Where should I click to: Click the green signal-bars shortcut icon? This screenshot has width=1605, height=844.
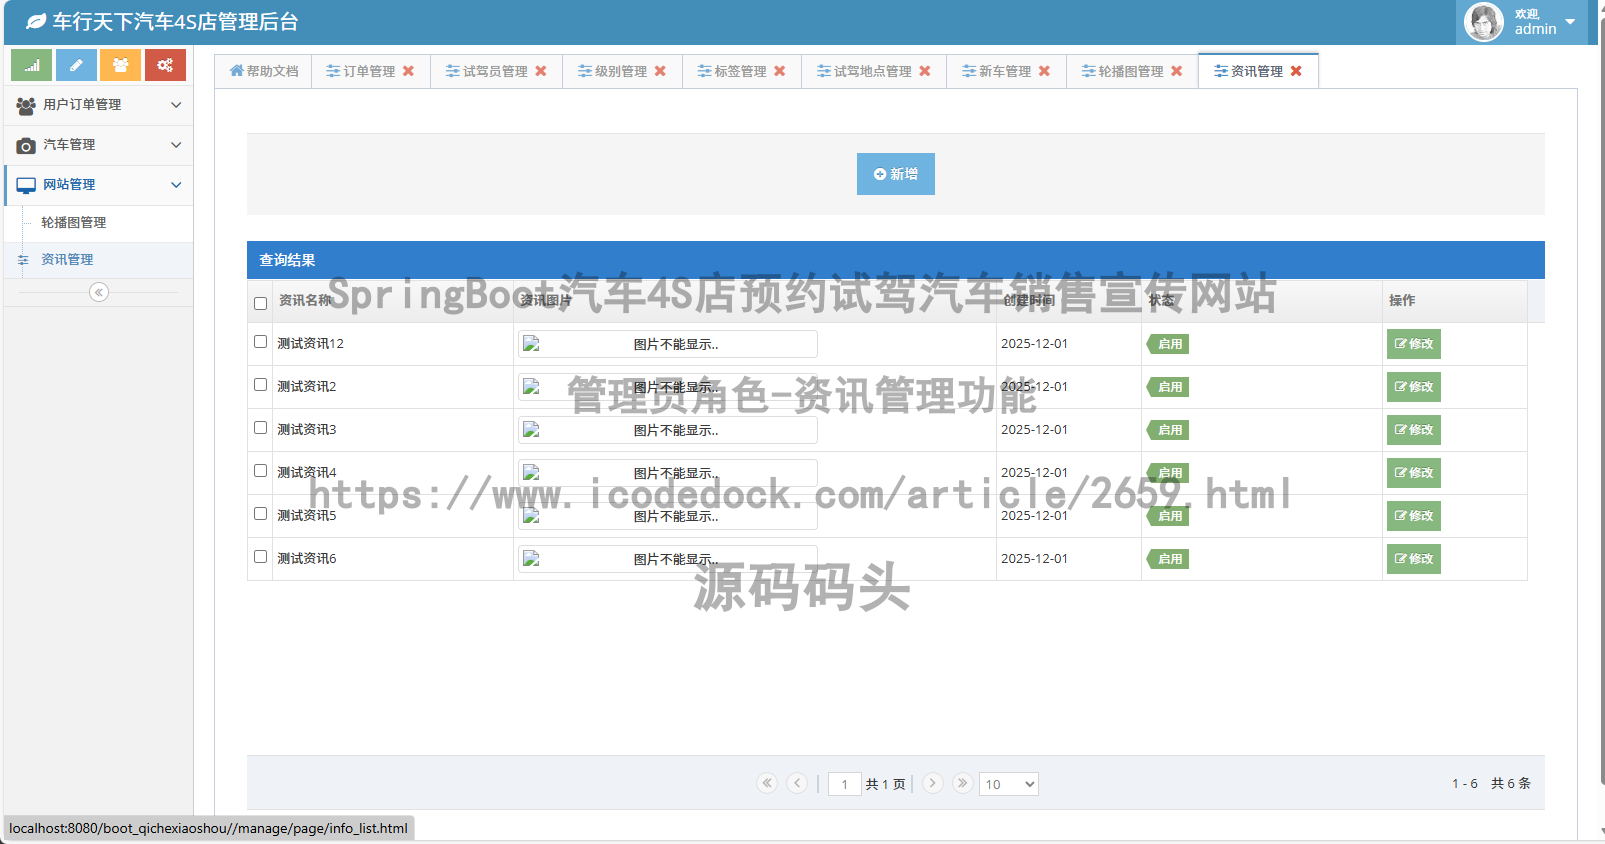point(31,65)
